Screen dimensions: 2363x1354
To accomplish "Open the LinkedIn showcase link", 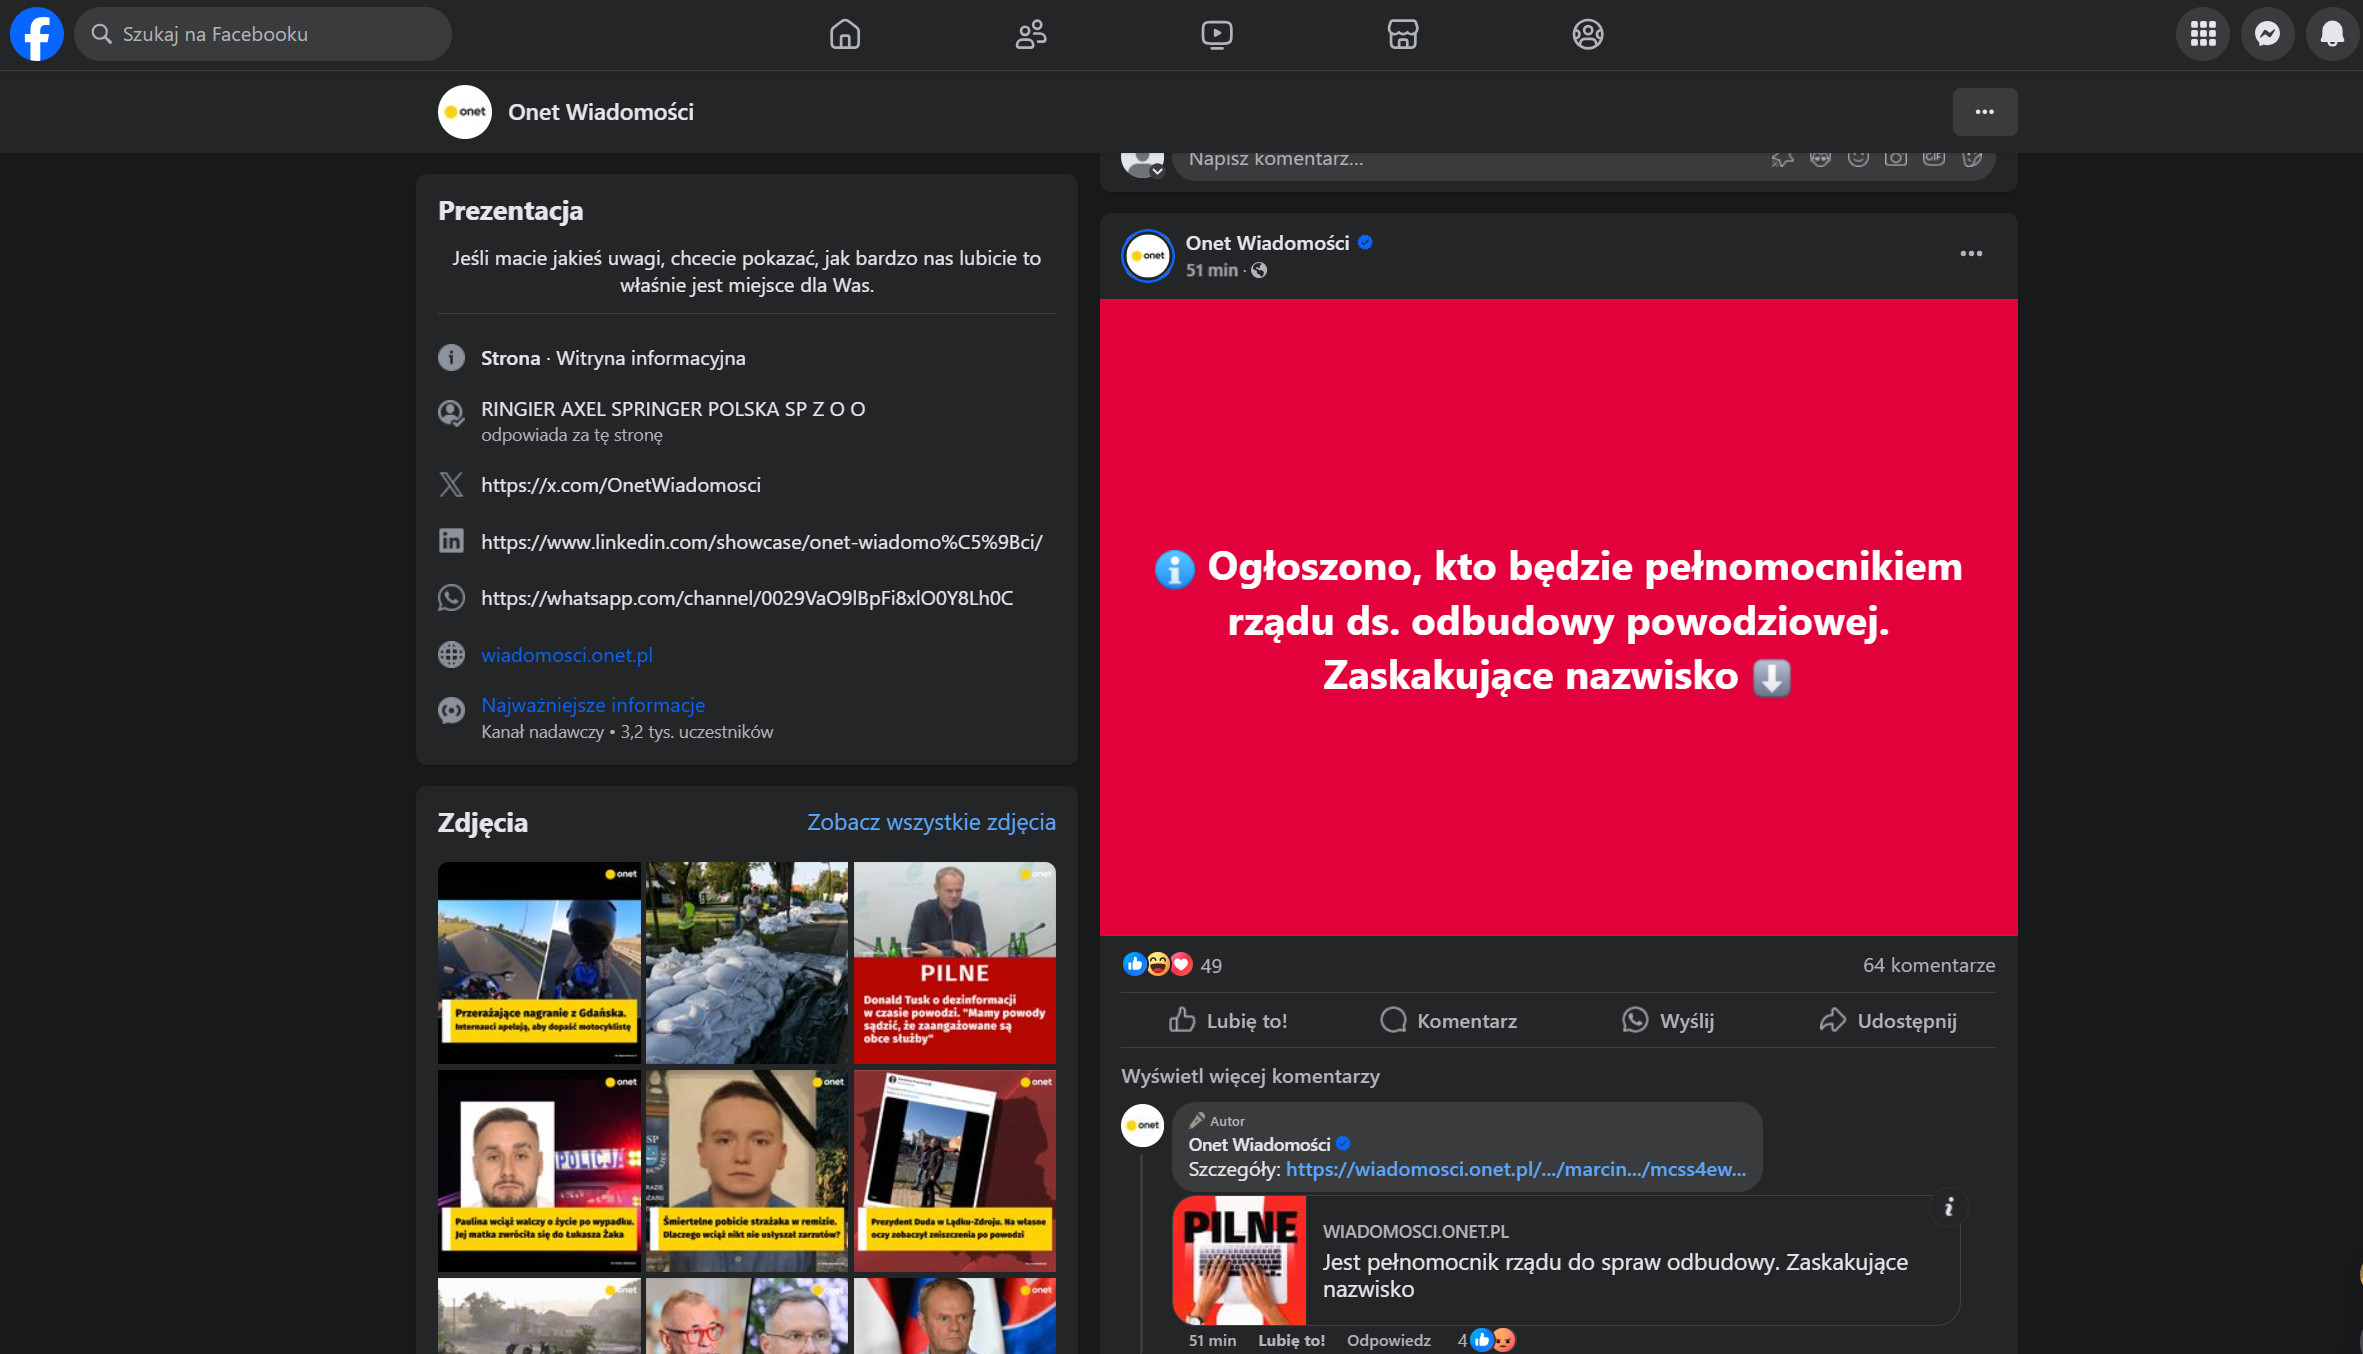I will 762,542.
